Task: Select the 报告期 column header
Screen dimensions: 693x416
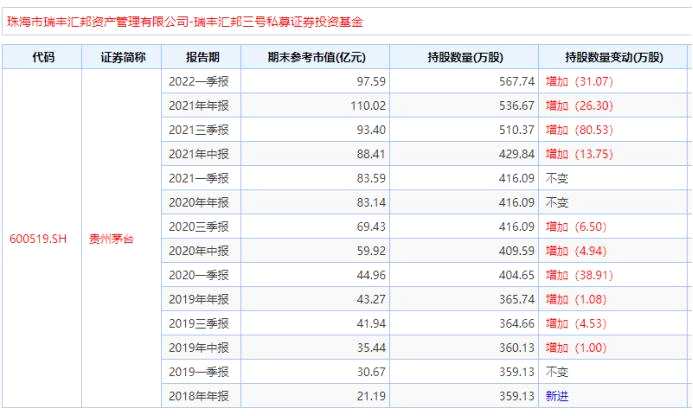Action: coord(202,57)
